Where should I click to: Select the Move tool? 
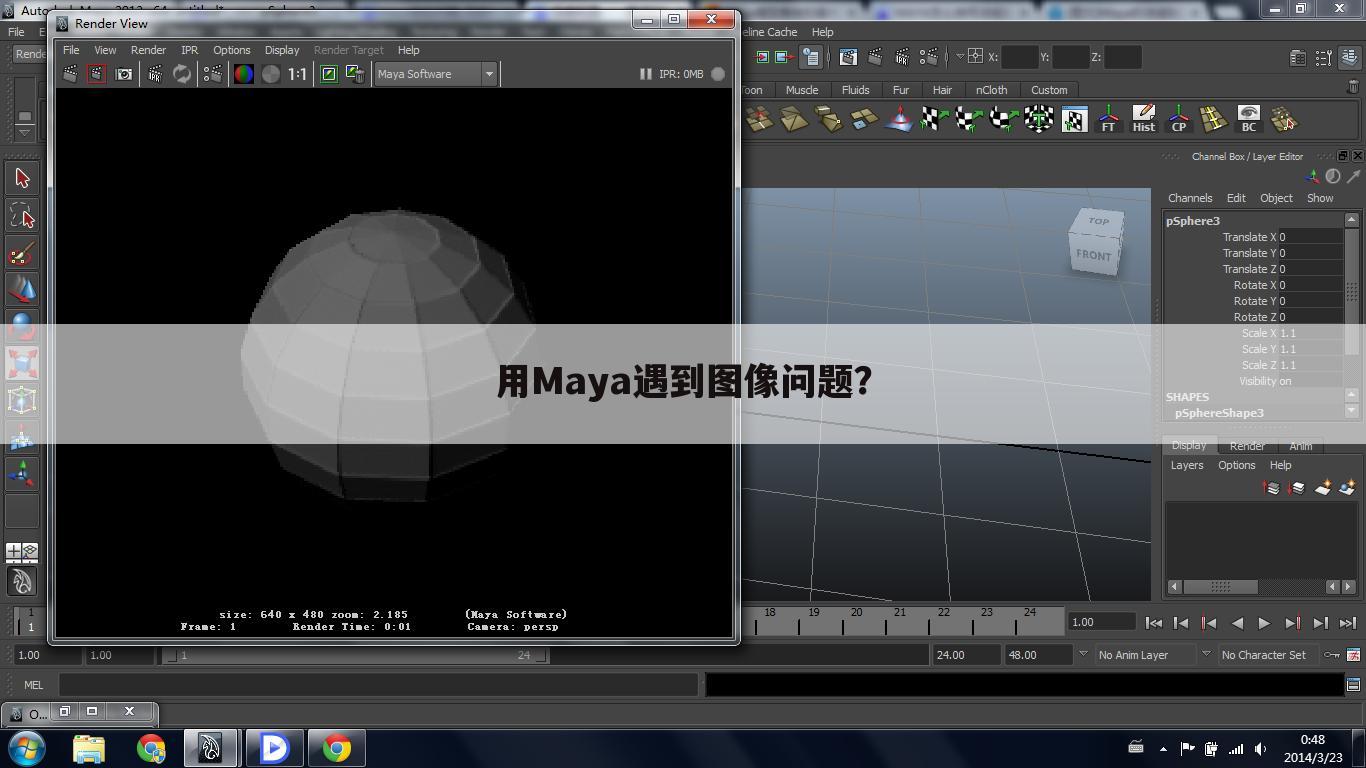(x=22, y=290)
